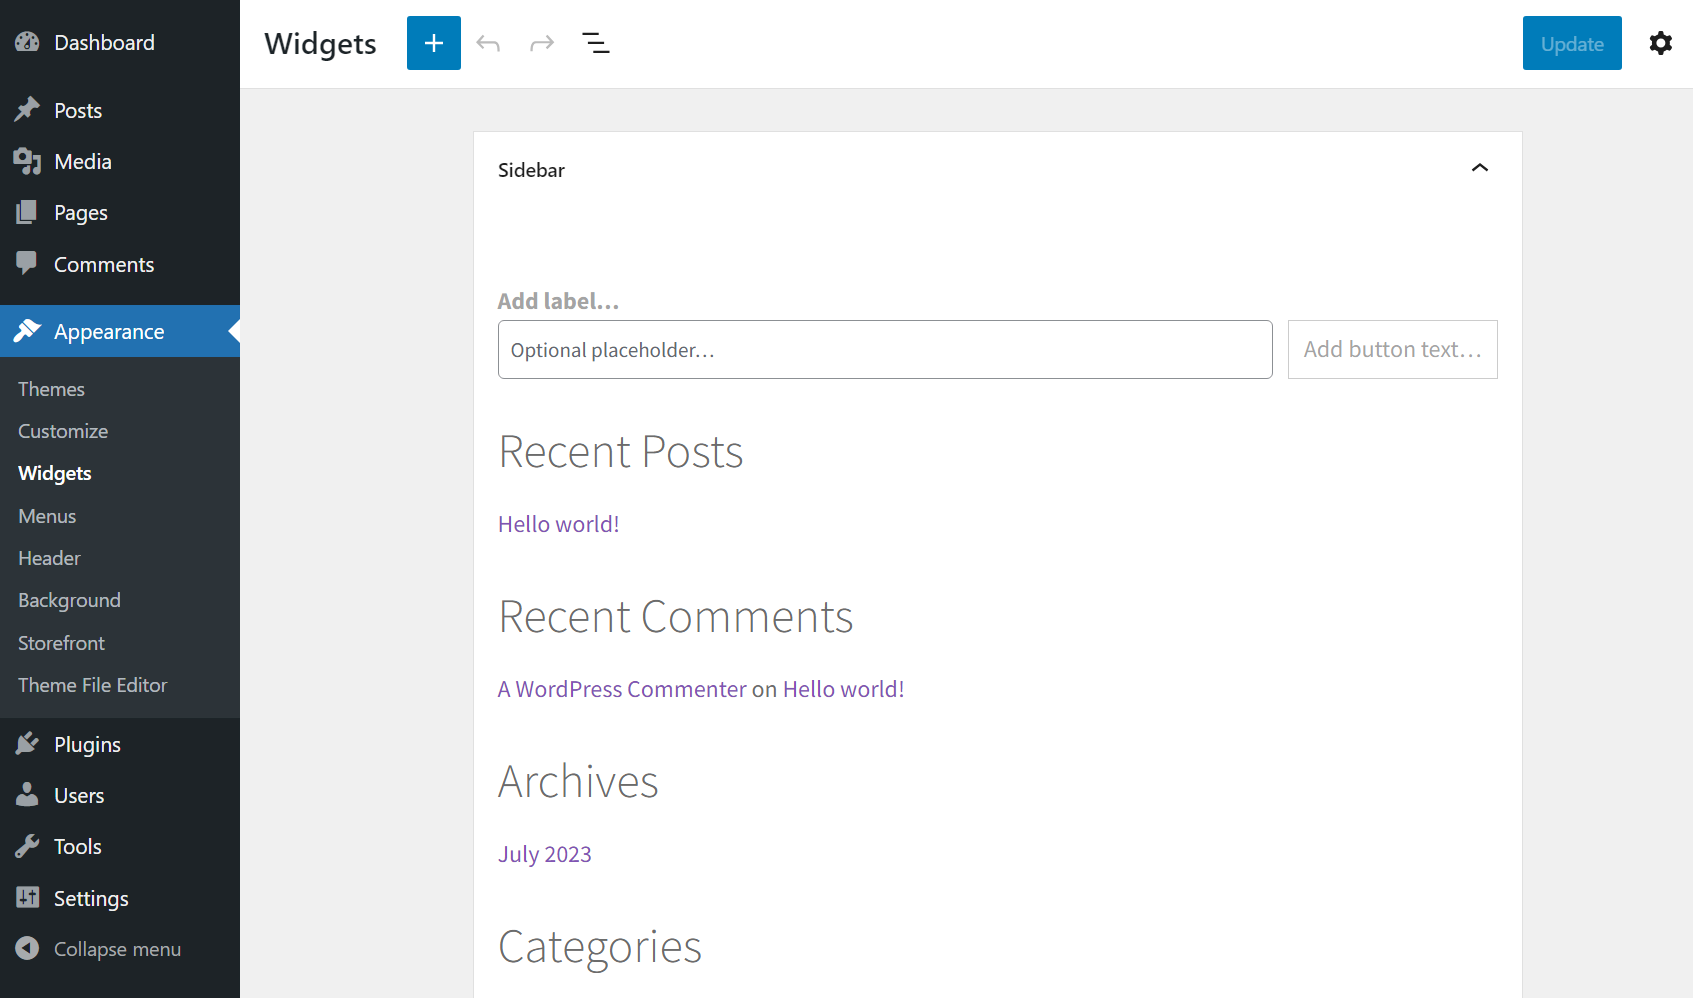Open the Tools wrench icon
This screenshot has height=998, width=1693.
(27, 846)
